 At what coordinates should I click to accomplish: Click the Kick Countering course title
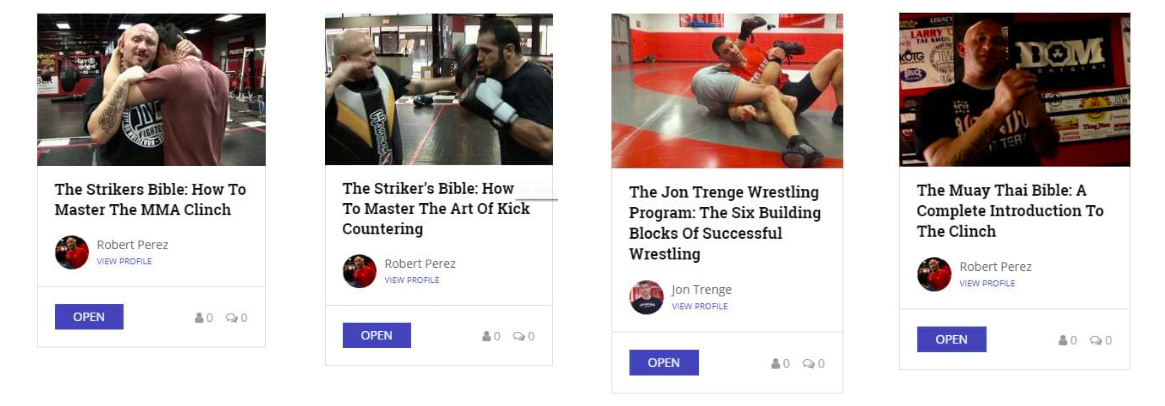(x=436, y=208)
